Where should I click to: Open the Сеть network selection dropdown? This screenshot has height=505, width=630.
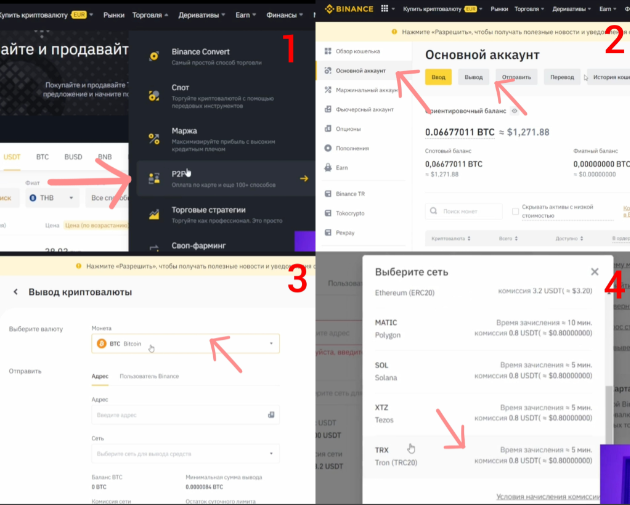pyautogui.click(x=186, y=454)
